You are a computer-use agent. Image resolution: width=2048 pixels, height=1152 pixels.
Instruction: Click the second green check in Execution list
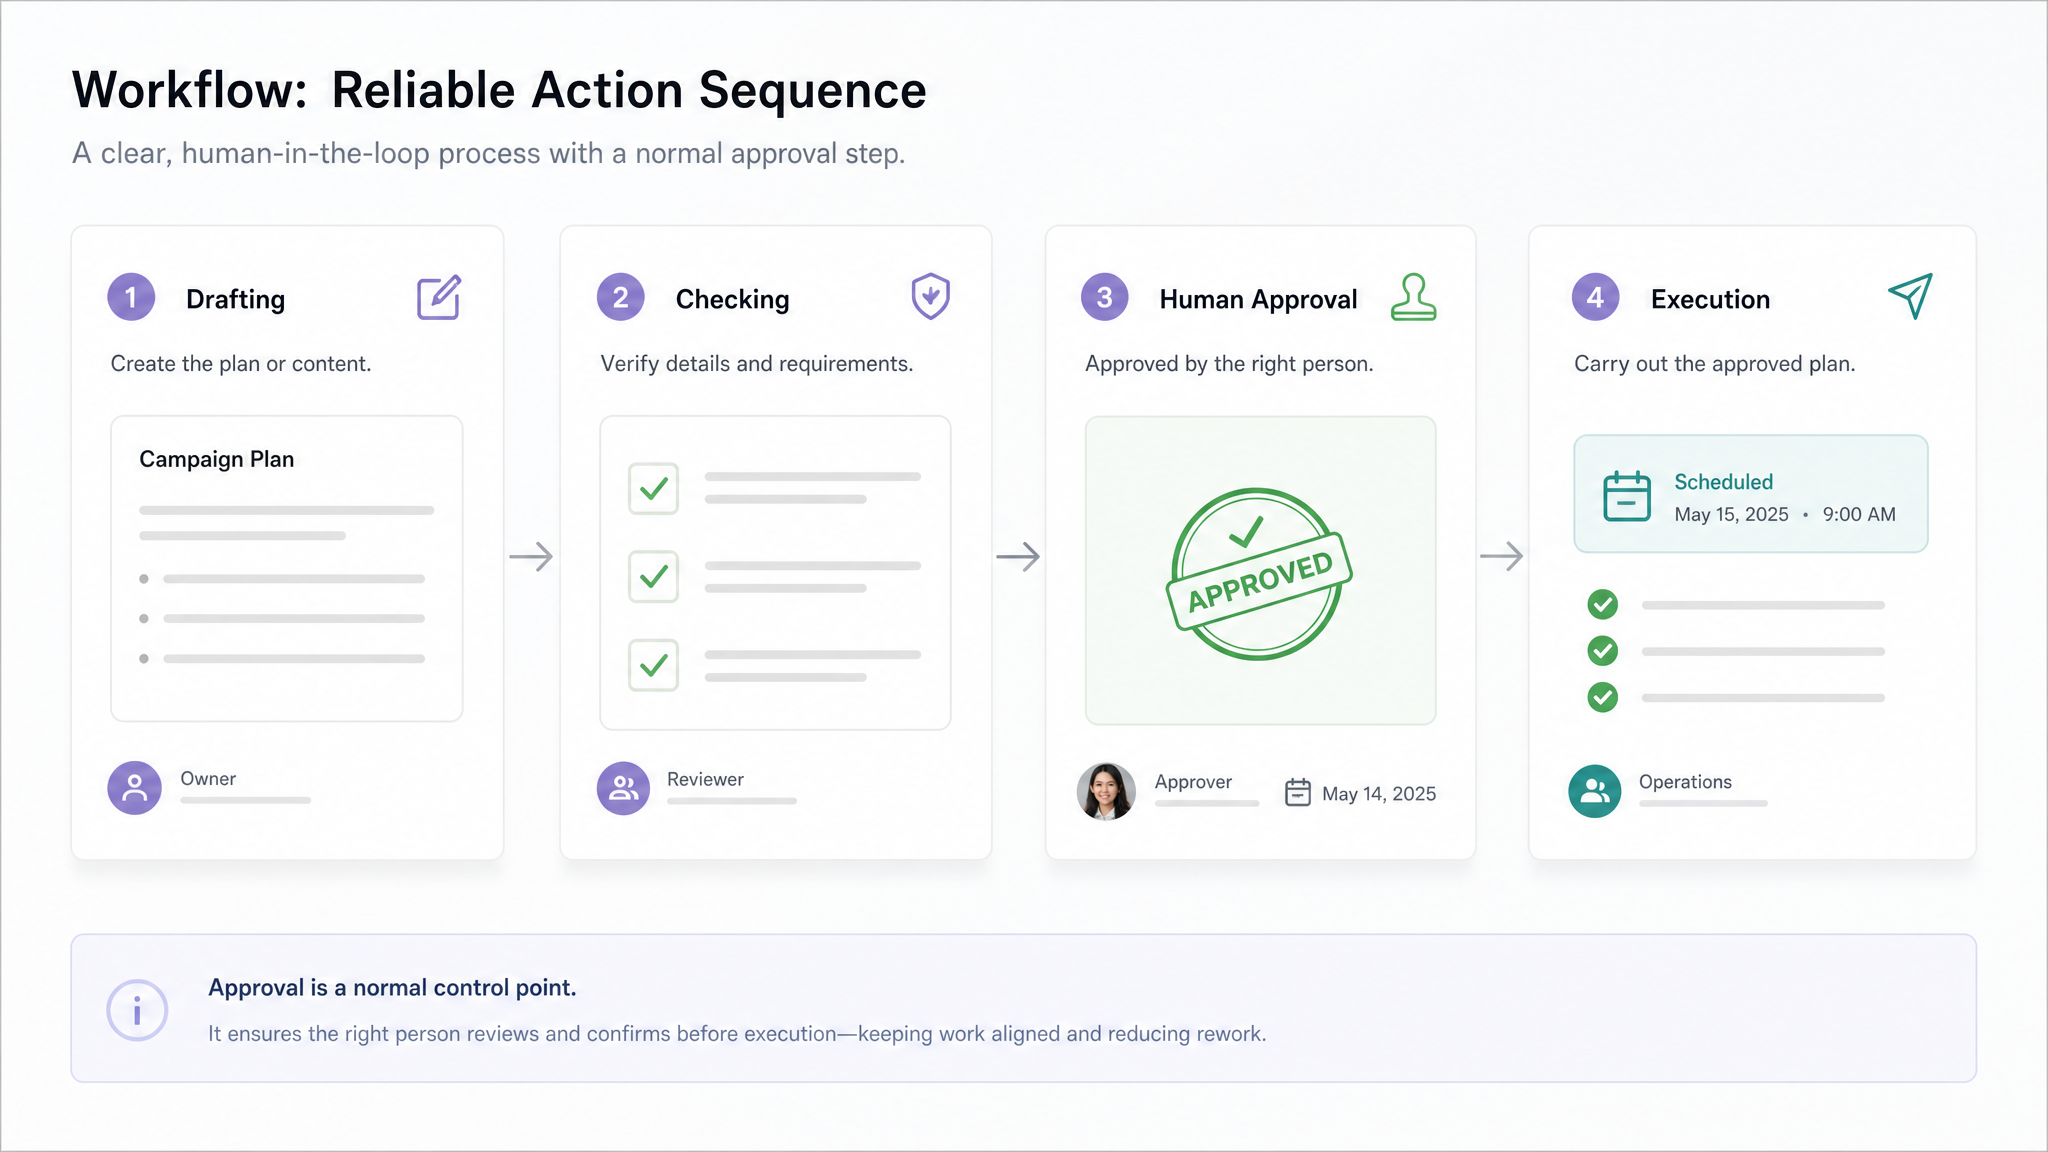coord(1603,651)
